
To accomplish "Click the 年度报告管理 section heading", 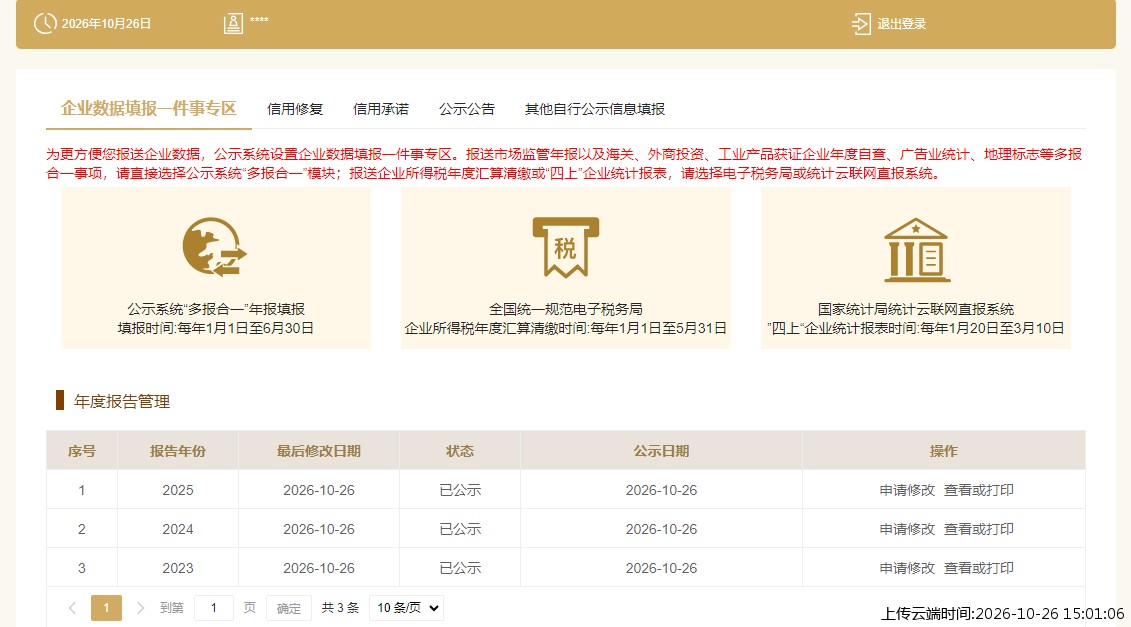I will coord(122,401).
